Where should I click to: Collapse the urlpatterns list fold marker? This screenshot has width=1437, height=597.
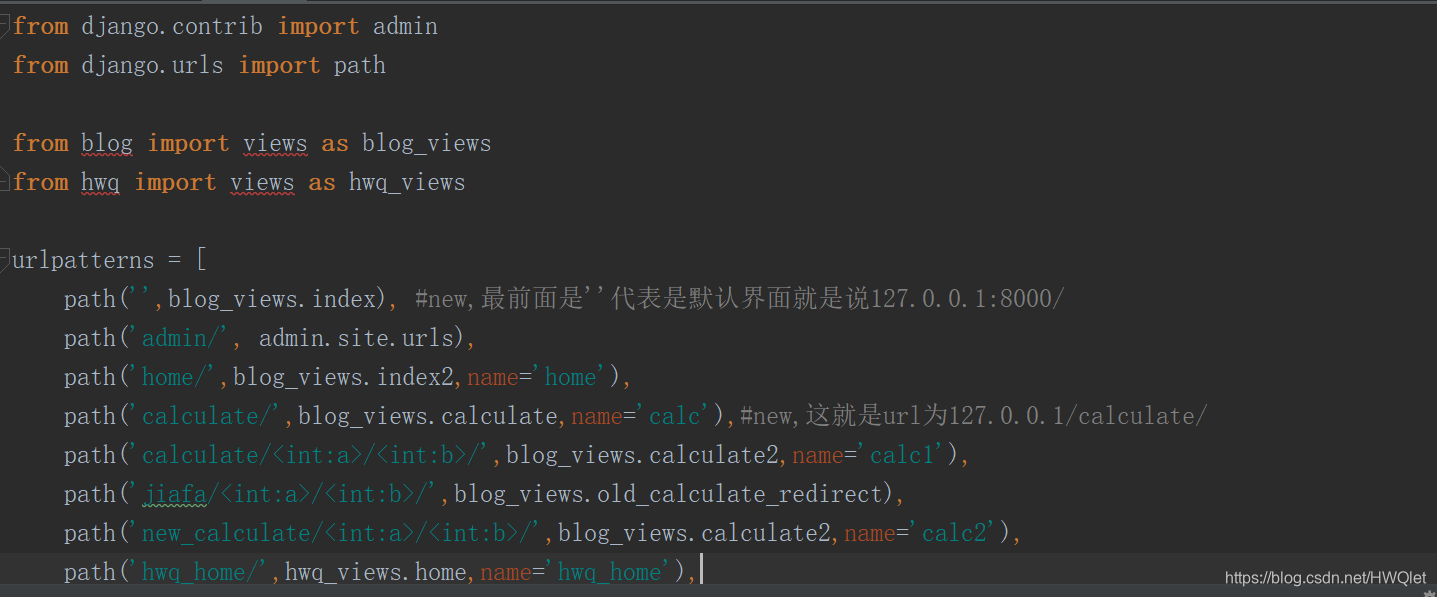(x=5, y=260)
